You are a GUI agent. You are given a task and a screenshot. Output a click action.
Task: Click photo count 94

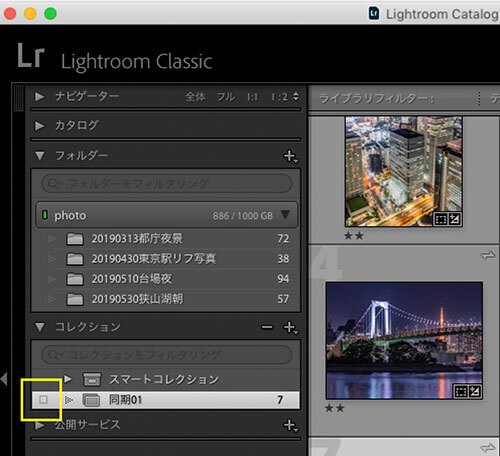point(283,279)
